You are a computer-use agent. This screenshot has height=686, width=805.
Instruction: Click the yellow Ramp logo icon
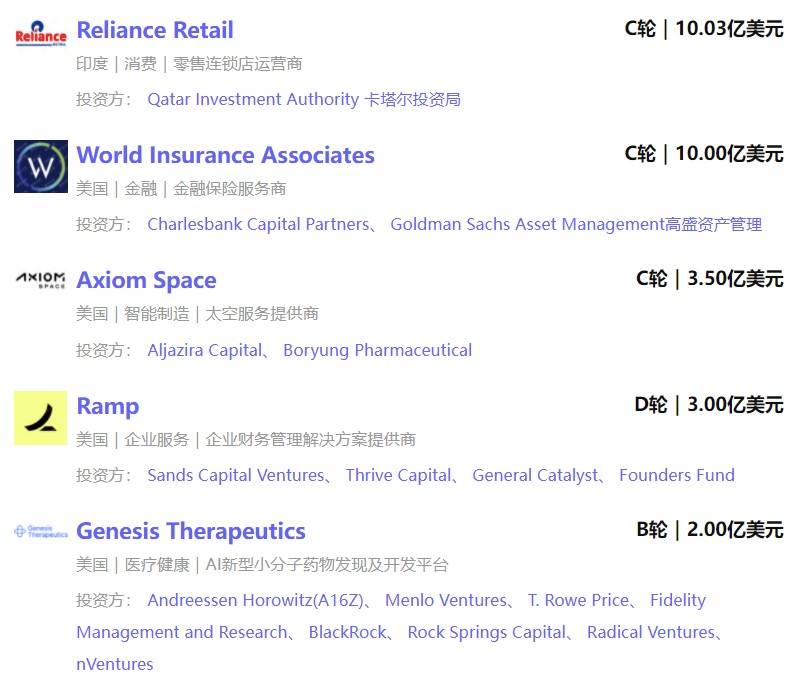[41, 417]
